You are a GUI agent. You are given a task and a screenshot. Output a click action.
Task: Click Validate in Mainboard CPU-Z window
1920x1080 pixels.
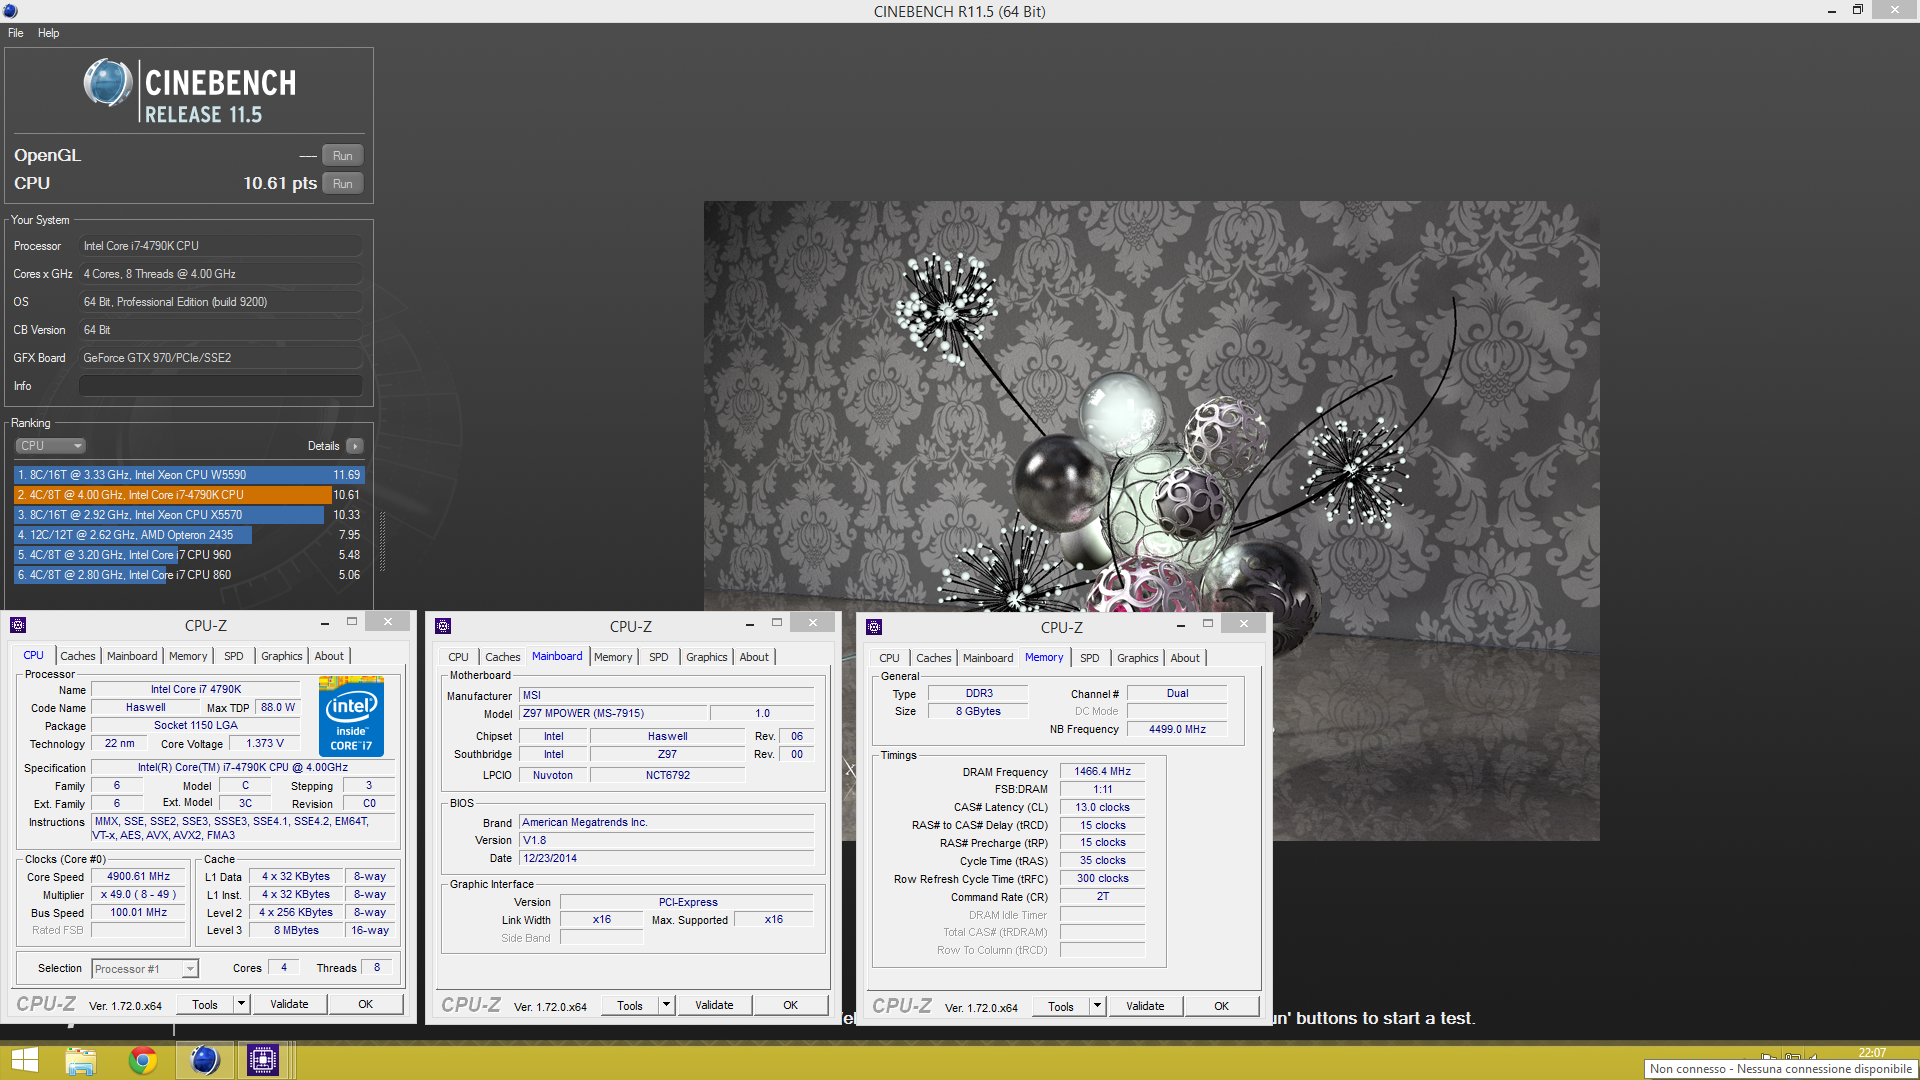pyautogui.click(x=714, y=1005)
